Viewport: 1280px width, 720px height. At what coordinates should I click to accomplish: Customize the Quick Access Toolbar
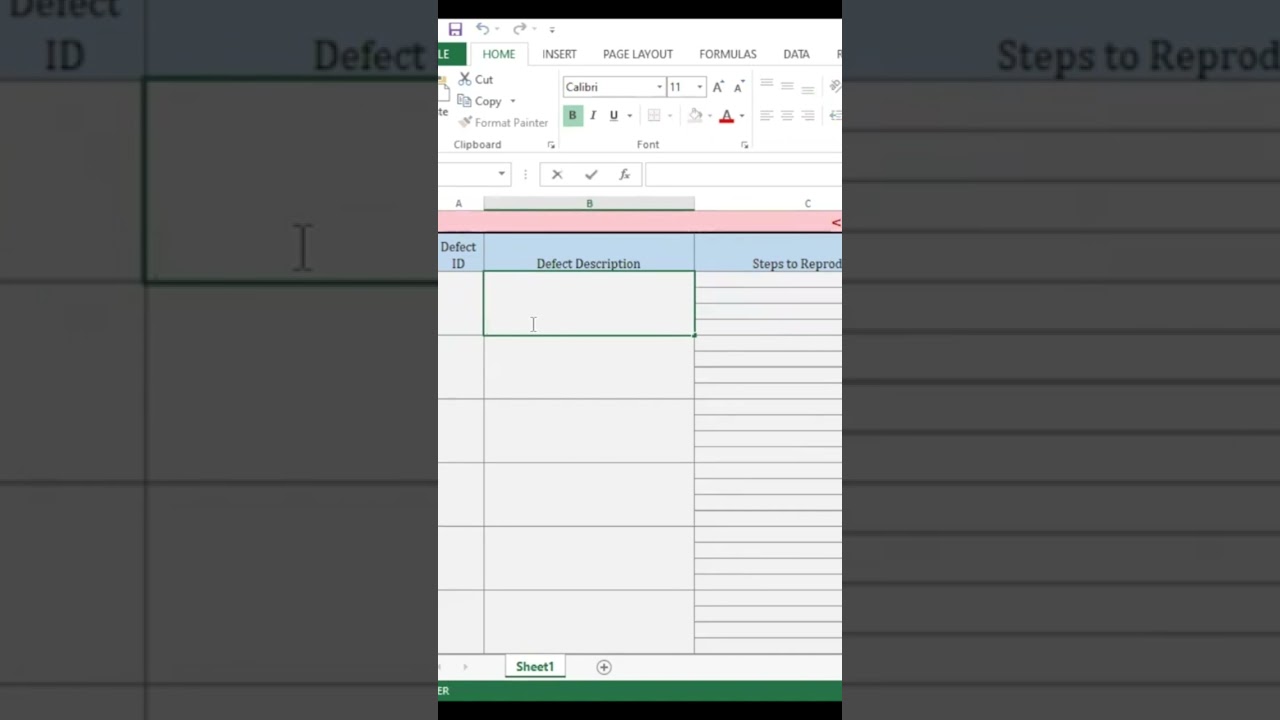552,29
